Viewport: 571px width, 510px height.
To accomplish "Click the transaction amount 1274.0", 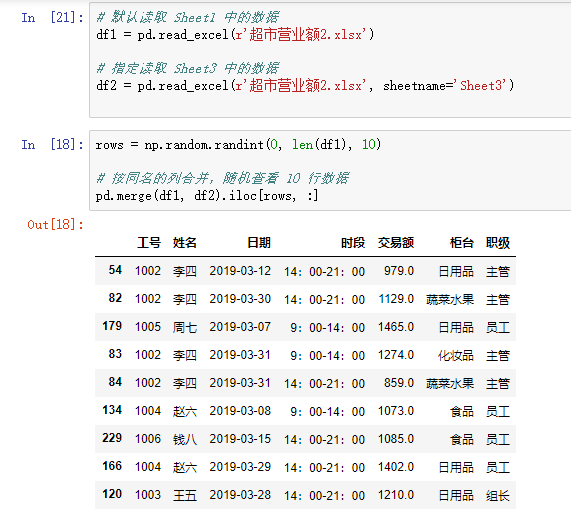I will 396,355.
